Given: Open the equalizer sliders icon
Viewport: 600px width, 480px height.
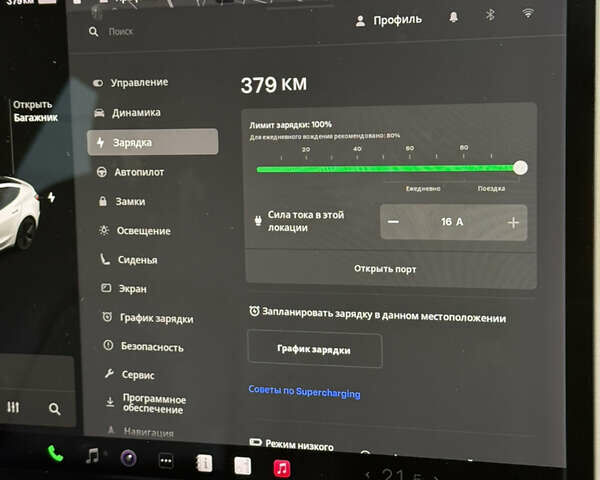Looking at the screenshot, I should tap(13, 407).
